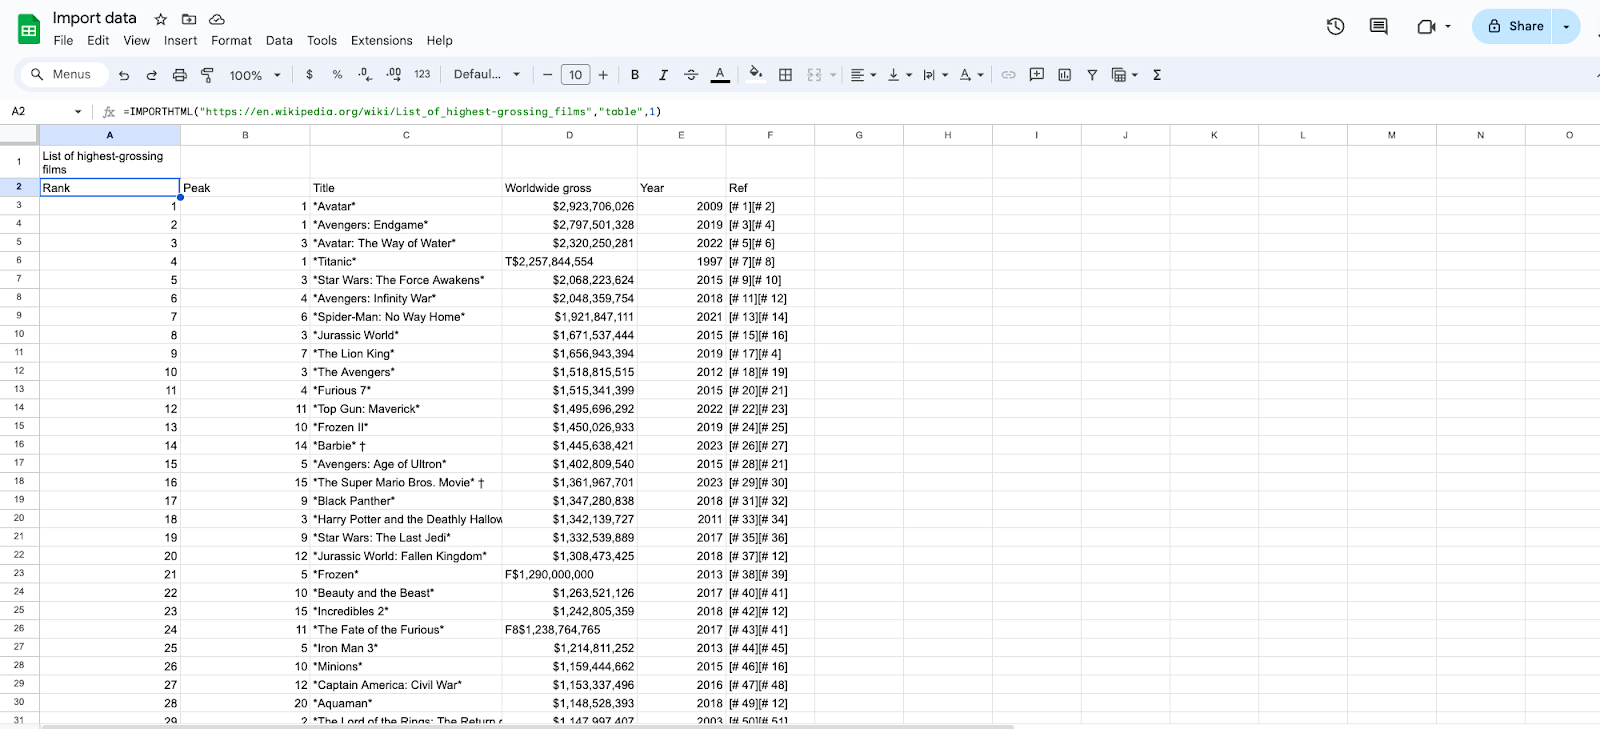Select row 10 header
Image resolution: width=1600 pixels, height=729 pixels.
[19, 334]
